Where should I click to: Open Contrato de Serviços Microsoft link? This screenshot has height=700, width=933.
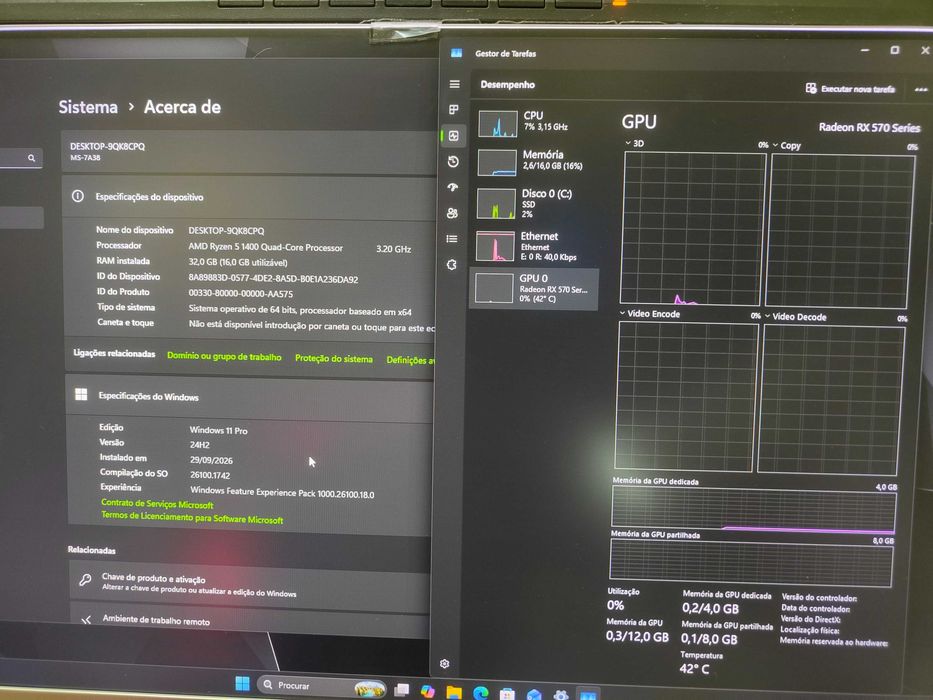pyautogui.click(x=157, y=504)
